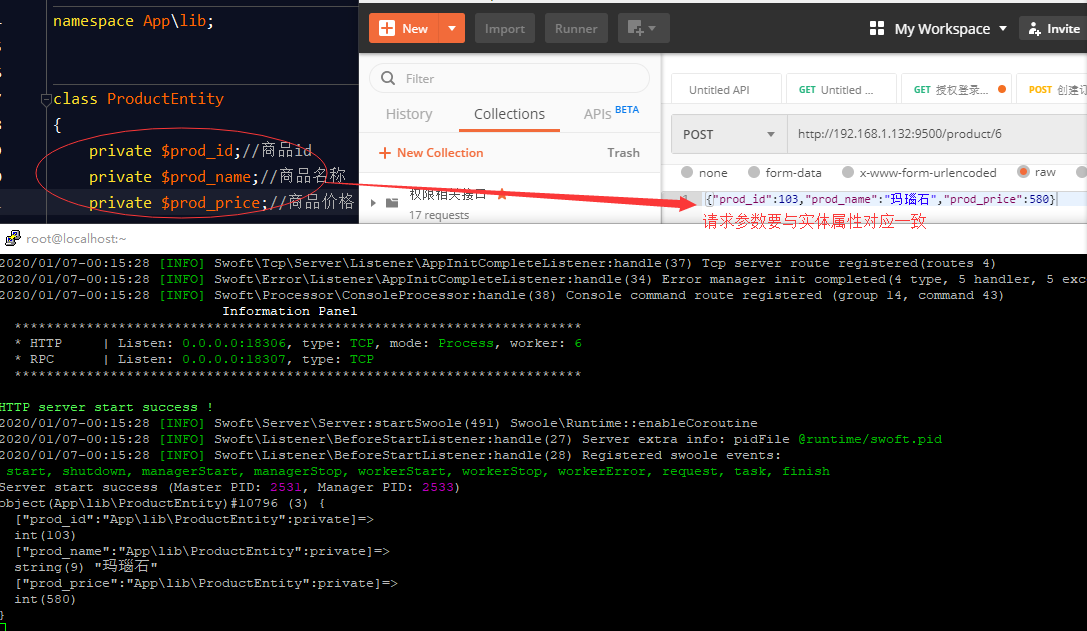This screenshot has width=1087, height=631.
Task: Click the orange unsaved dot on GET tab
Action: (1002, 89)
